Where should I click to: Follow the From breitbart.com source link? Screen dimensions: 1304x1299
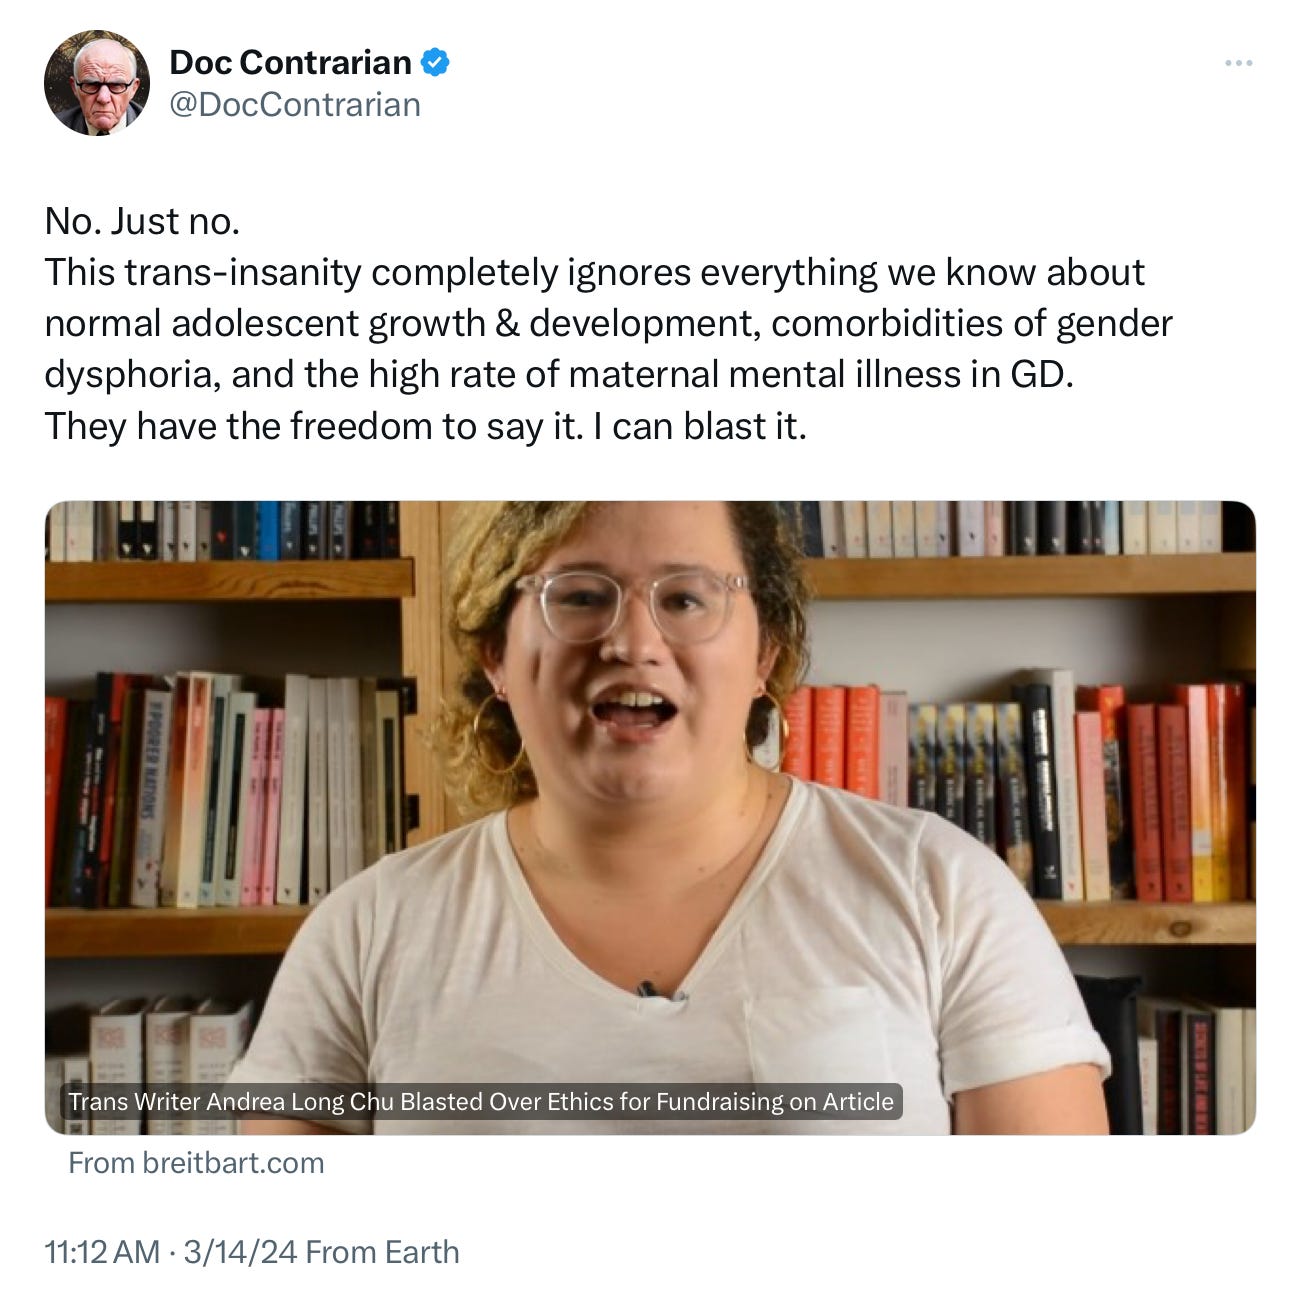click(196, 1162)
